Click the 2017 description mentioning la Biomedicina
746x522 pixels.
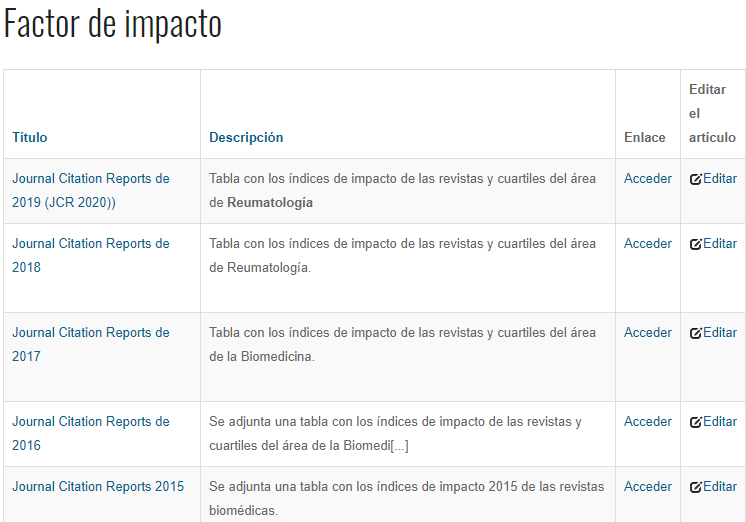(x=402, y=345)
